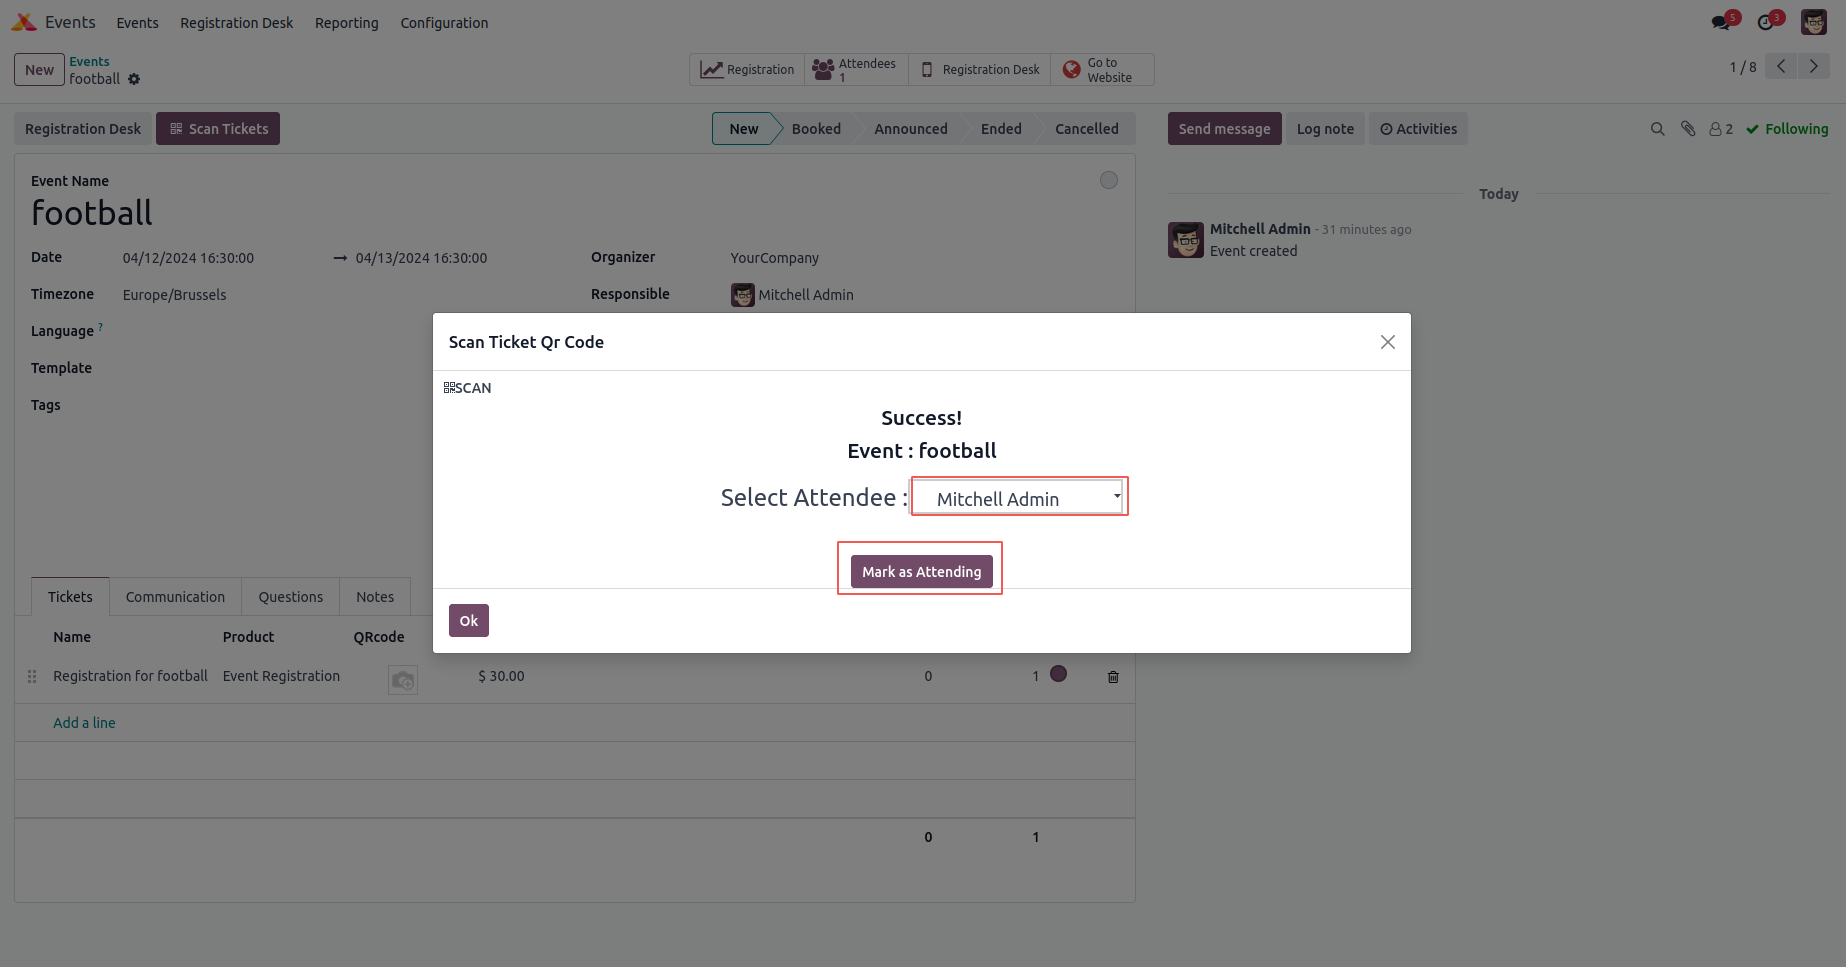1846x967 pixels.
Task: Click the paperclip attachments icon
Action: (x=1688, y=129)
